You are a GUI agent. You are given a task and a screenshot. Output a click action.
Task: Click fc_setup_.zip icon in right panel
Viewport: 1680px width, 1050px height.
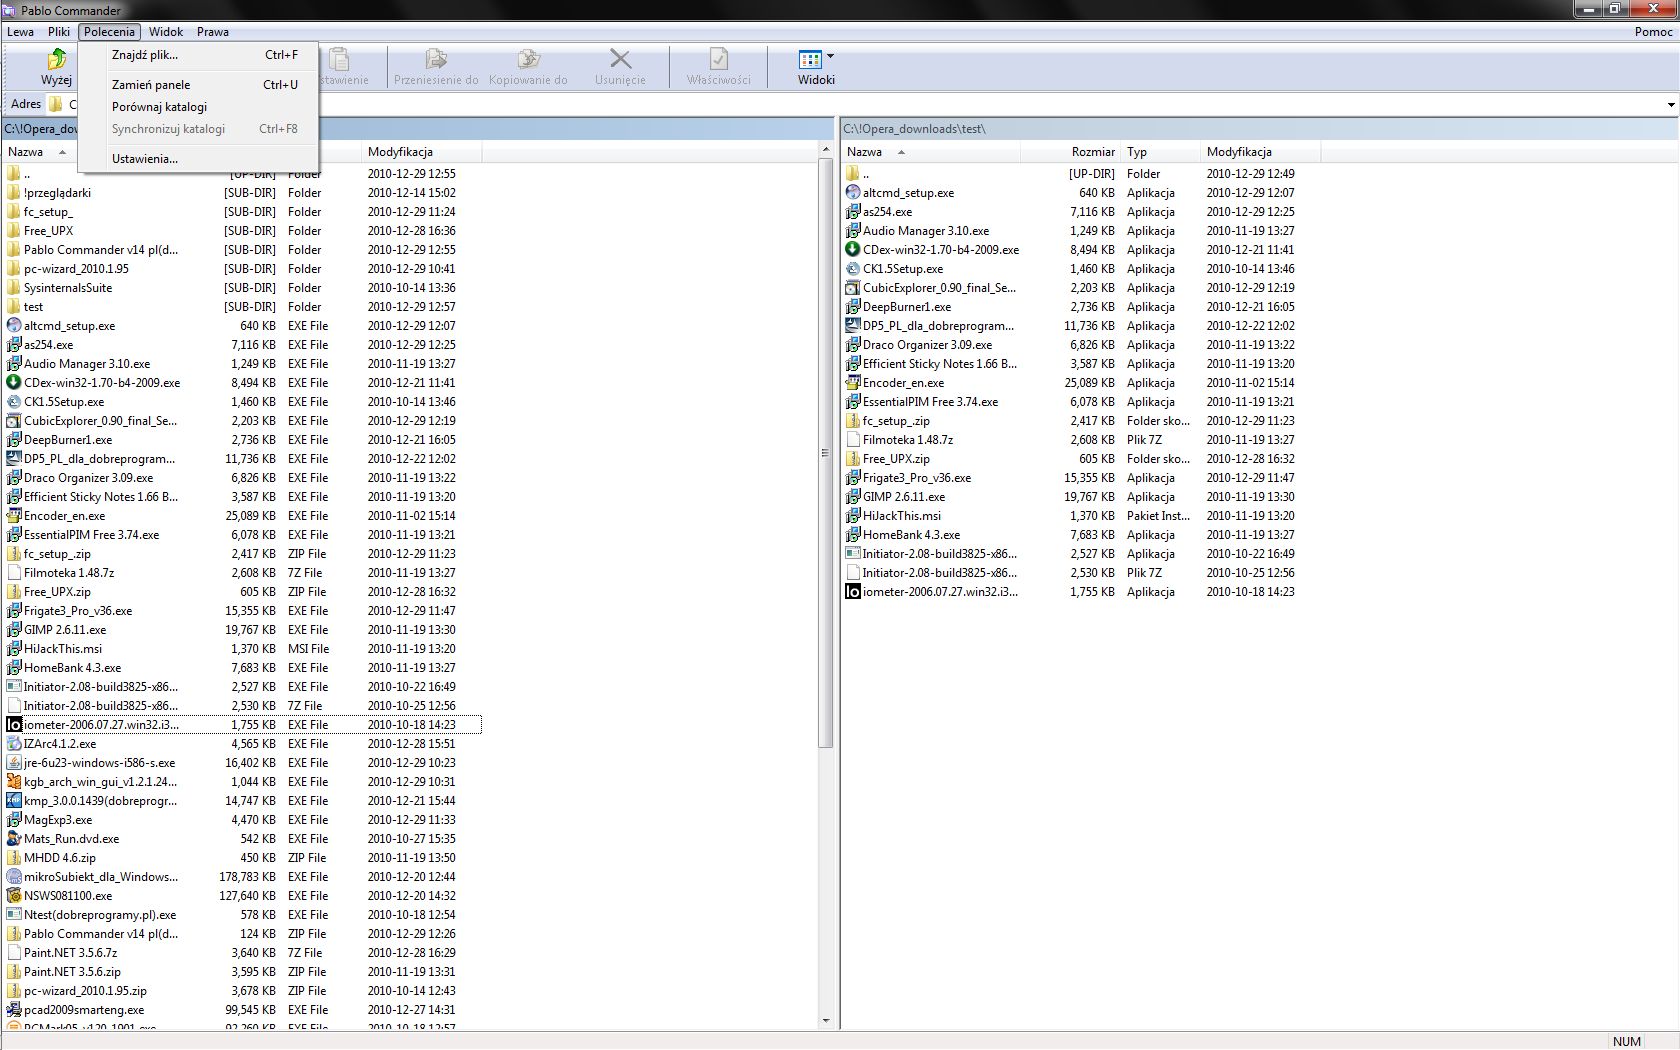(853, 421)
